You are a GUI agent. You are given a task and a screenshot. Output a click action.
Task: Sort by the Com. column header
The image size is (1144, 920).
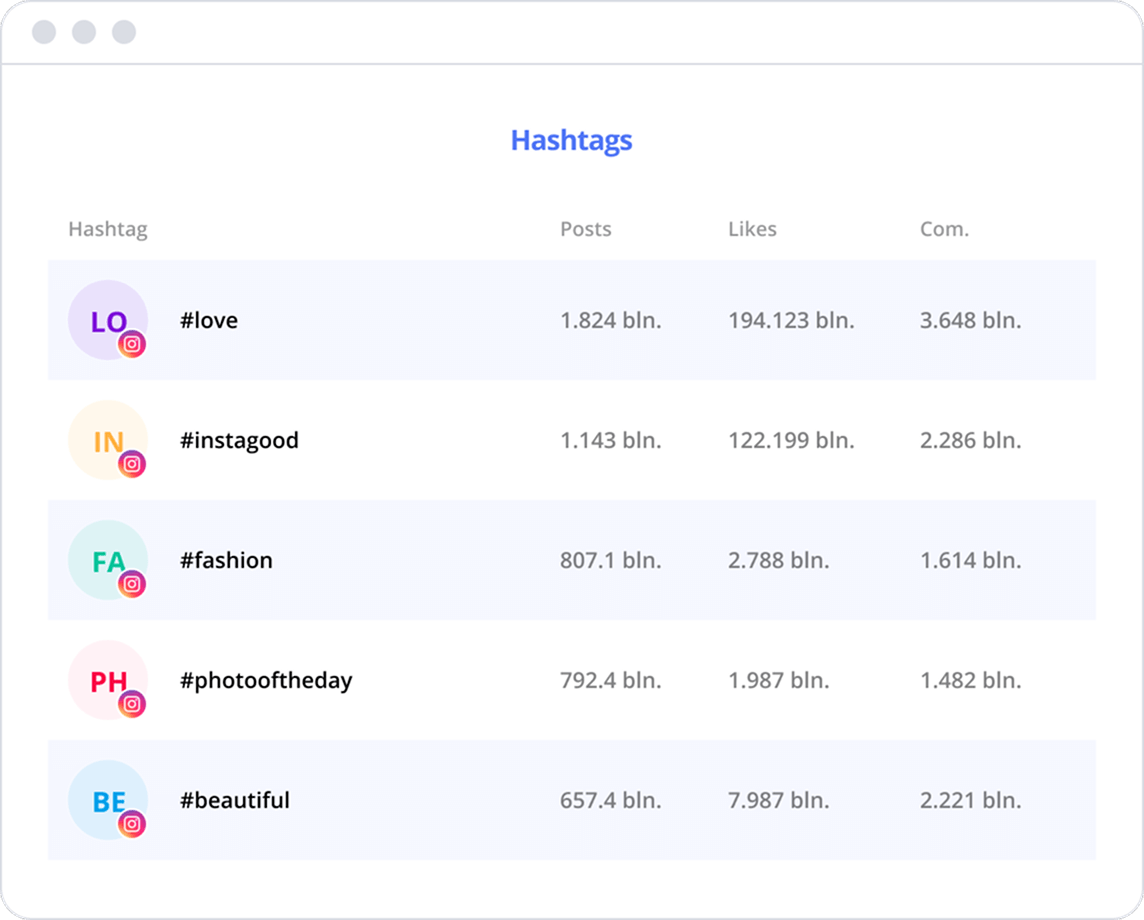[x=944, y=229]
